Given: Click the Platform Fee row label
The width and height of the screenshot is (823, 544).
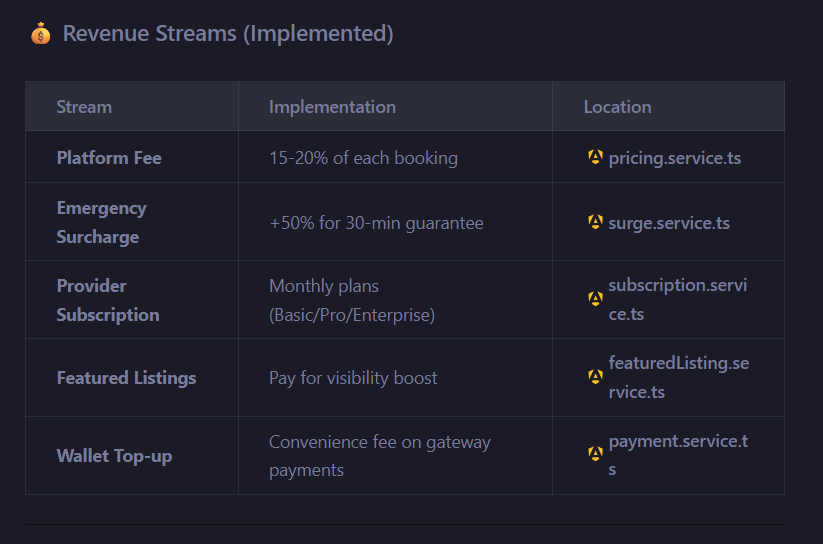Looking at the screenshot, I should tap(109, 158).
